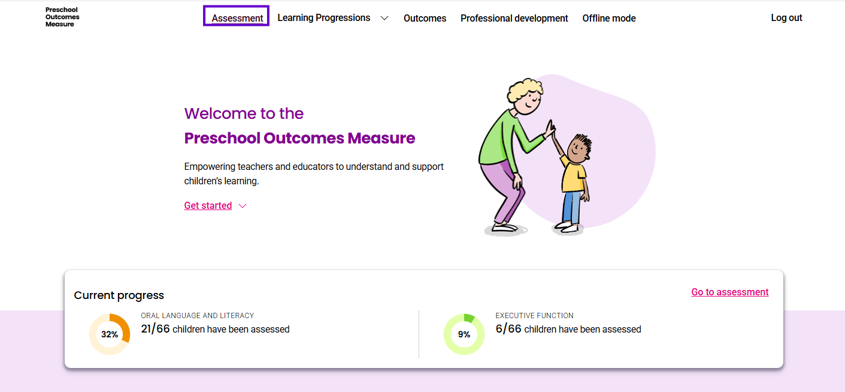This screenshot has width=845, height=392.
Task: Open Professional development from top navigation
Action: [x=514, y=18]
